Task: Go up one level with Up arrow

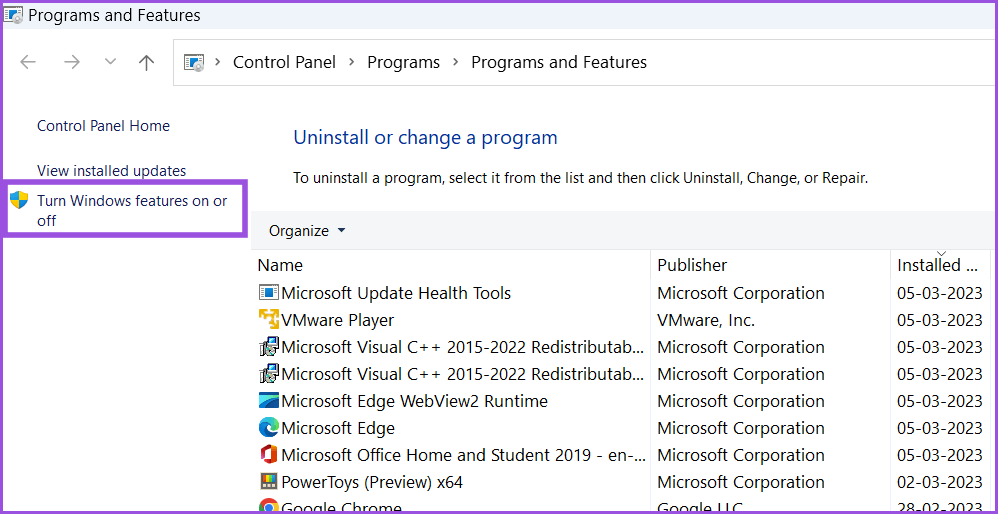Action: point(146,62)
